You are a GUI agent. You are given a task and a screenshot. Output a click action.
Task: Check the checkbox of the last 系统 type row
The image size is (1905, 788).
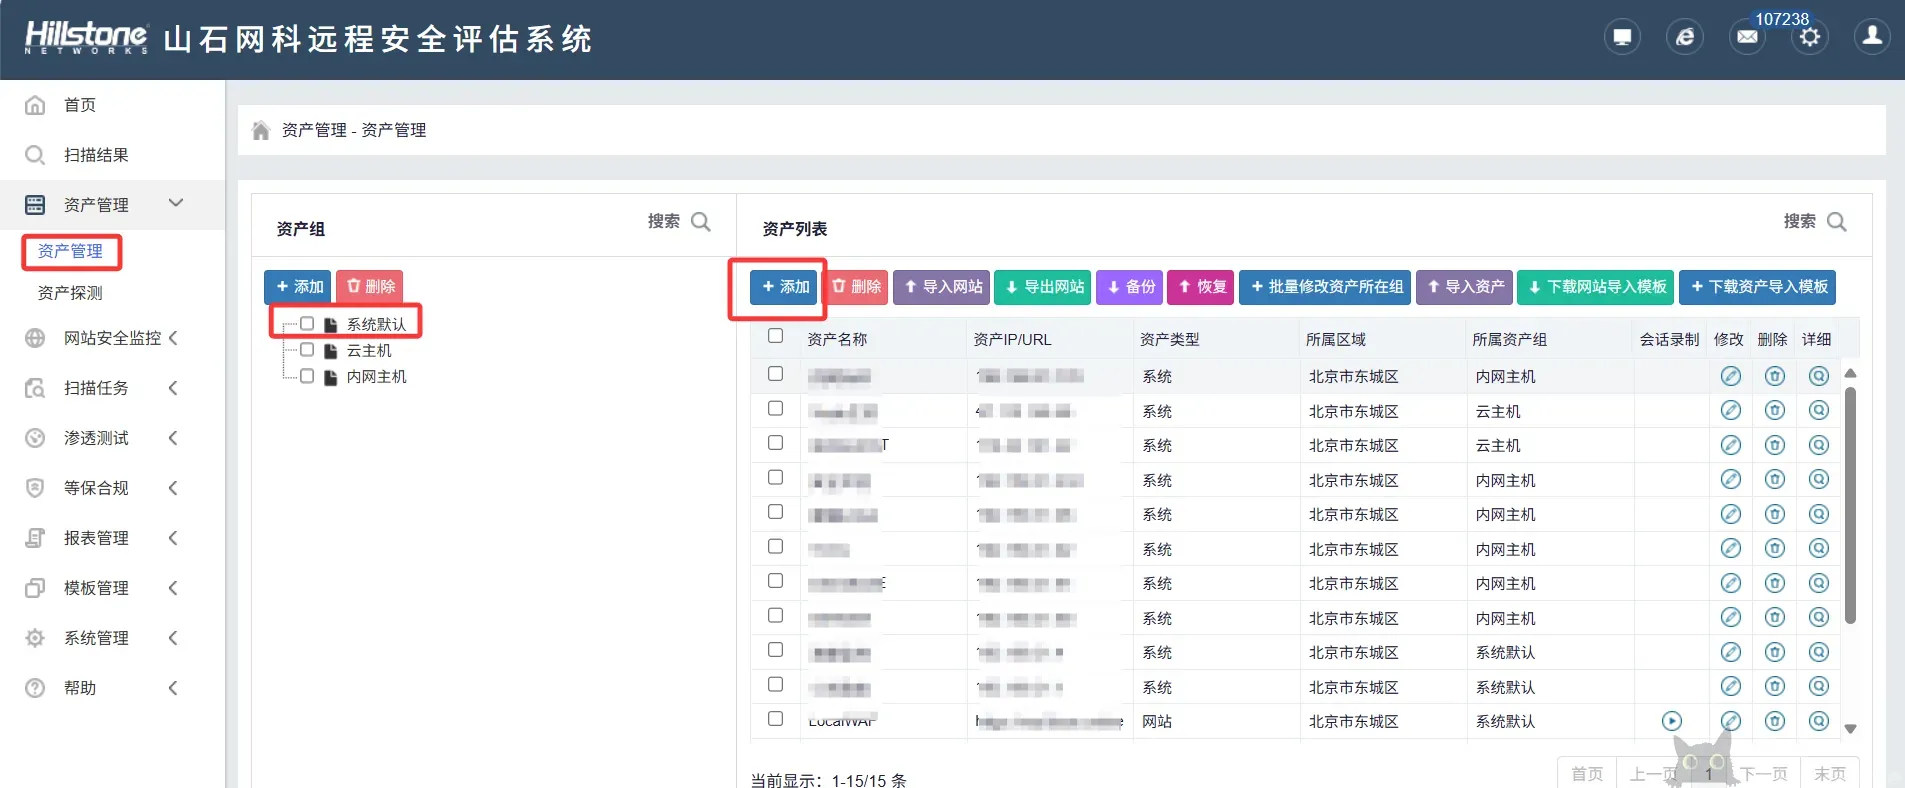tap(775, 684)
